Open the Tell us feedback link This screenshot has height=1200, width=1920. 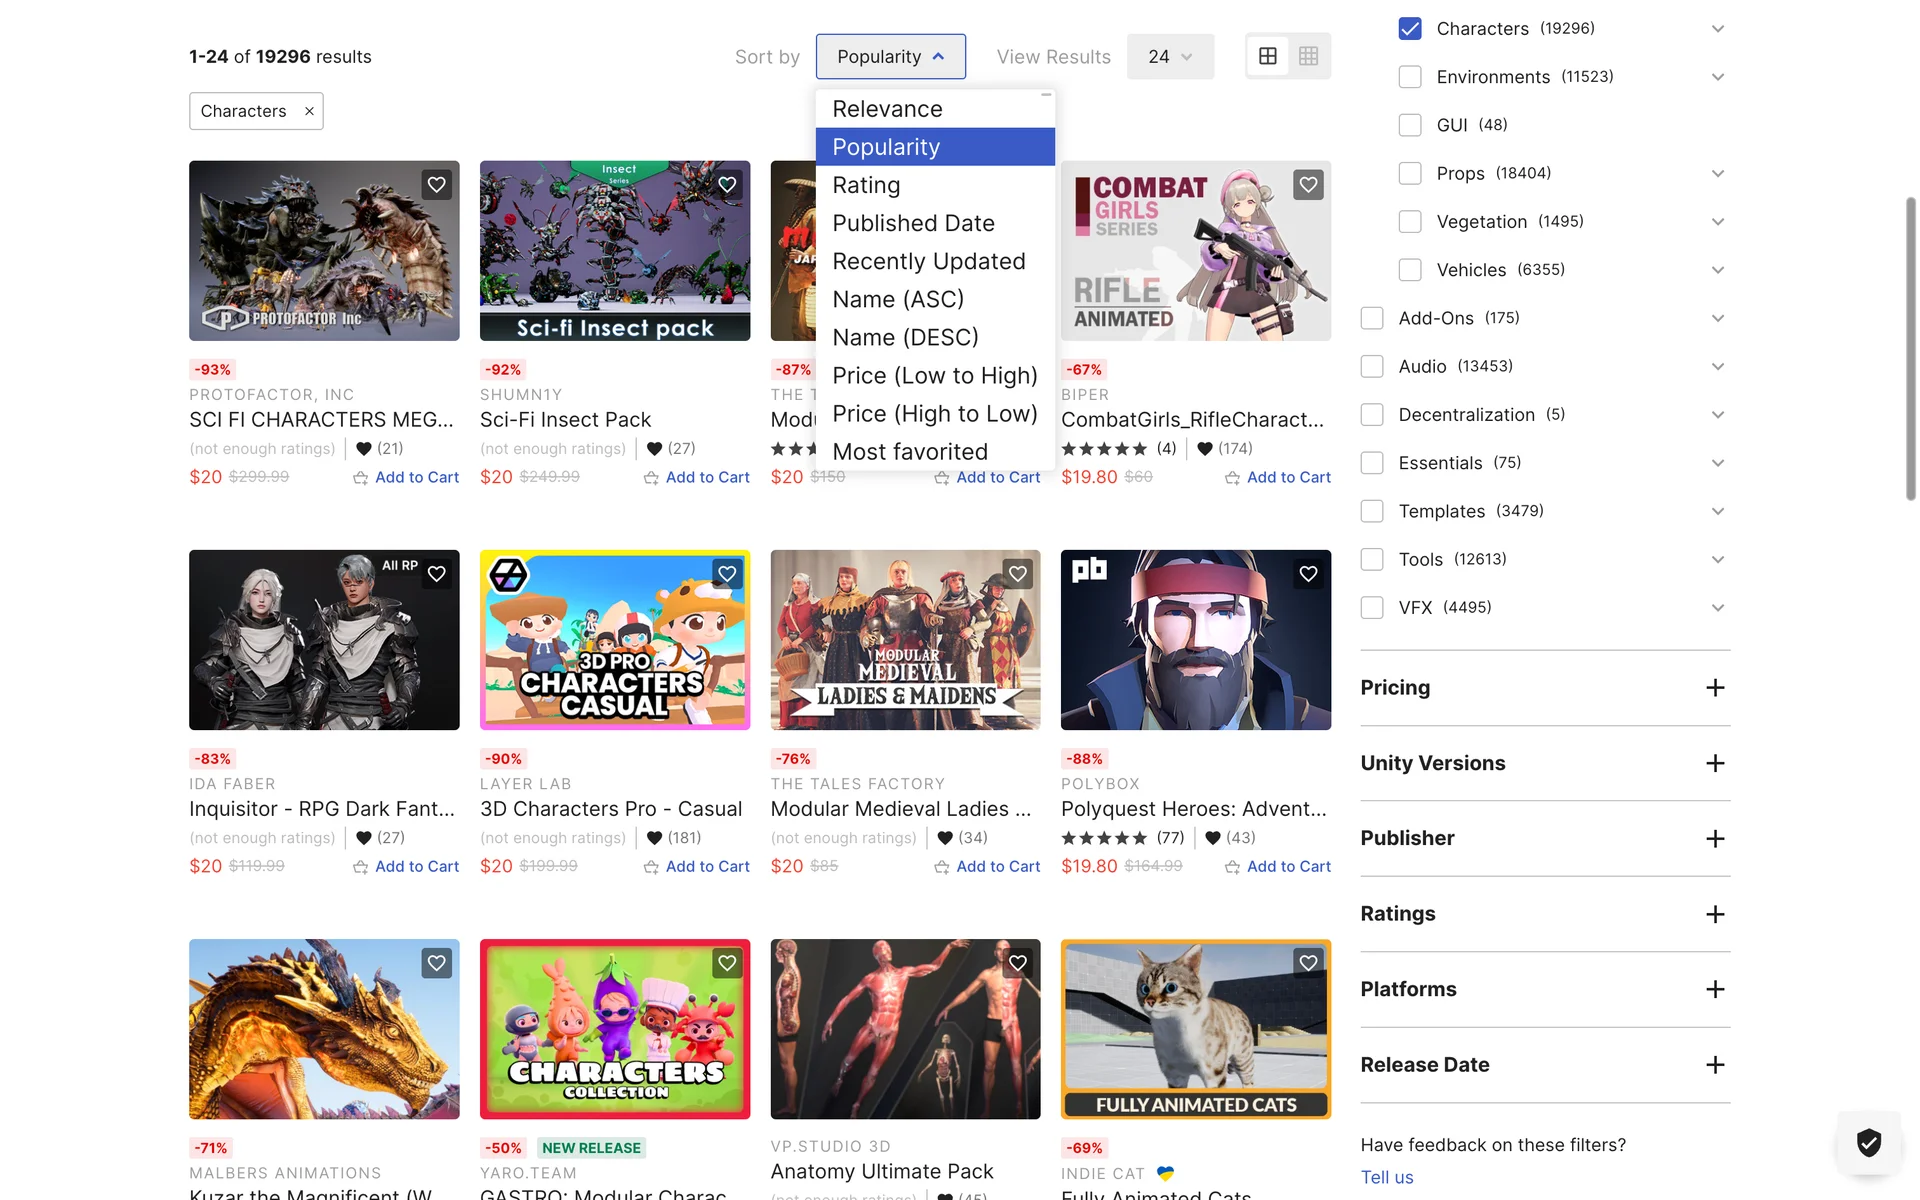coord(1386,1177)
